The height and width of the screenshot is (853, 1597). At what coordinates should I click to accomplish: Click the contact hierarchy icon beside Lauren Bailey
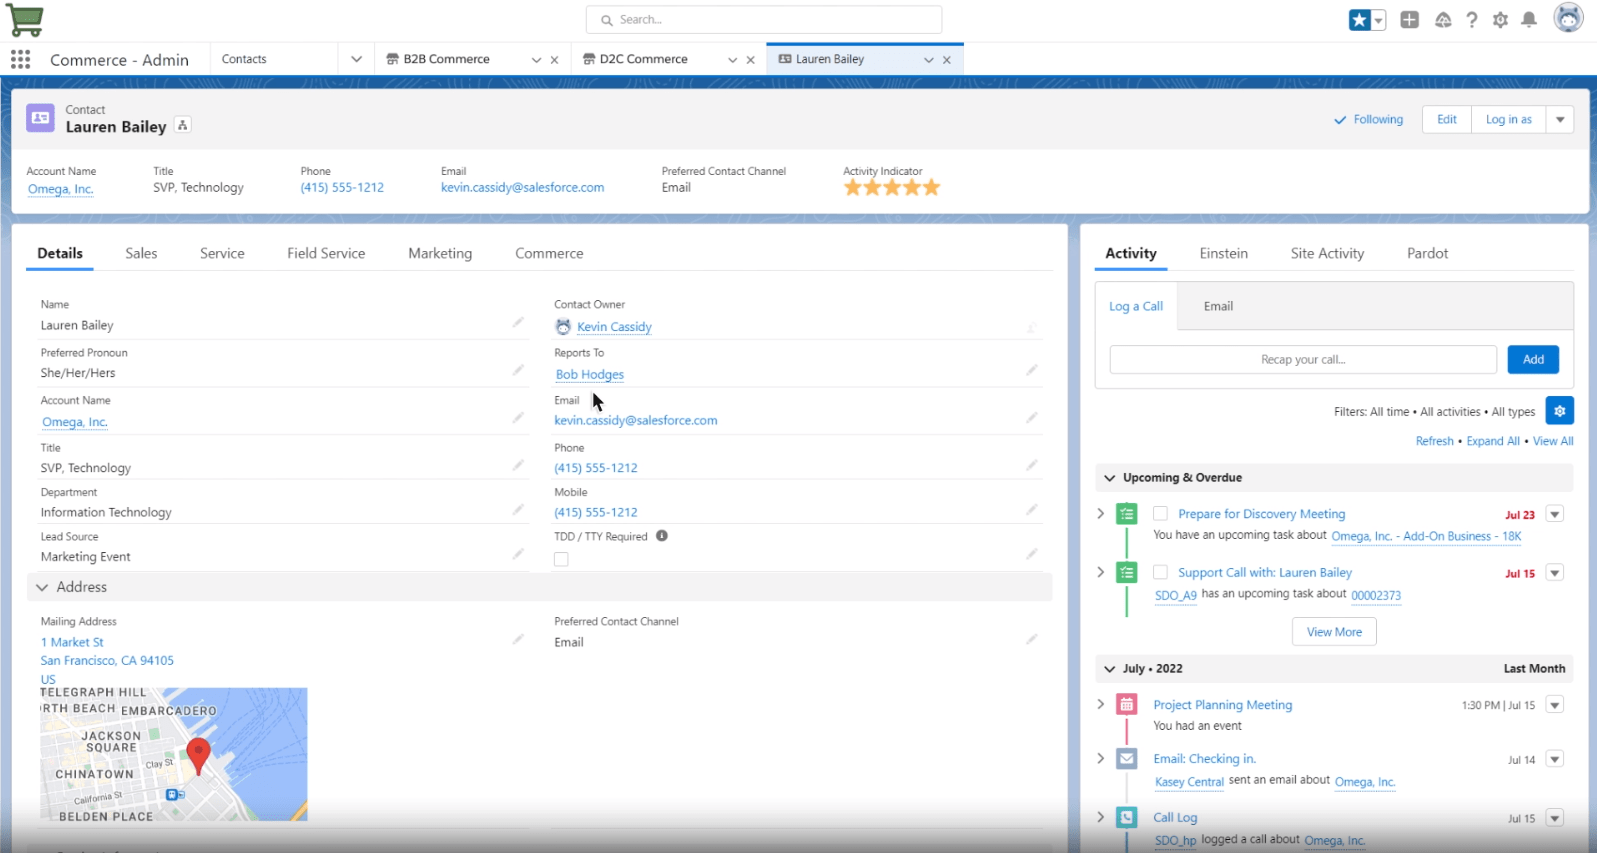(x=182, y=125)
